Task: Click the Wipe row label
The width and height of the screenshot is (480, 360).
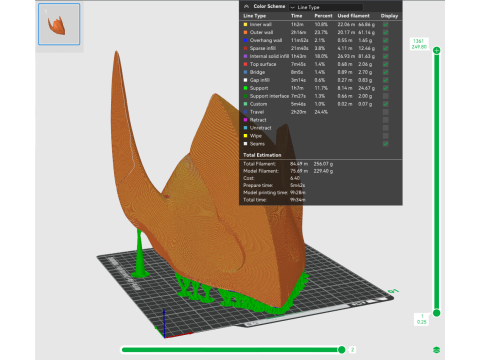Action: click(256, 136)
